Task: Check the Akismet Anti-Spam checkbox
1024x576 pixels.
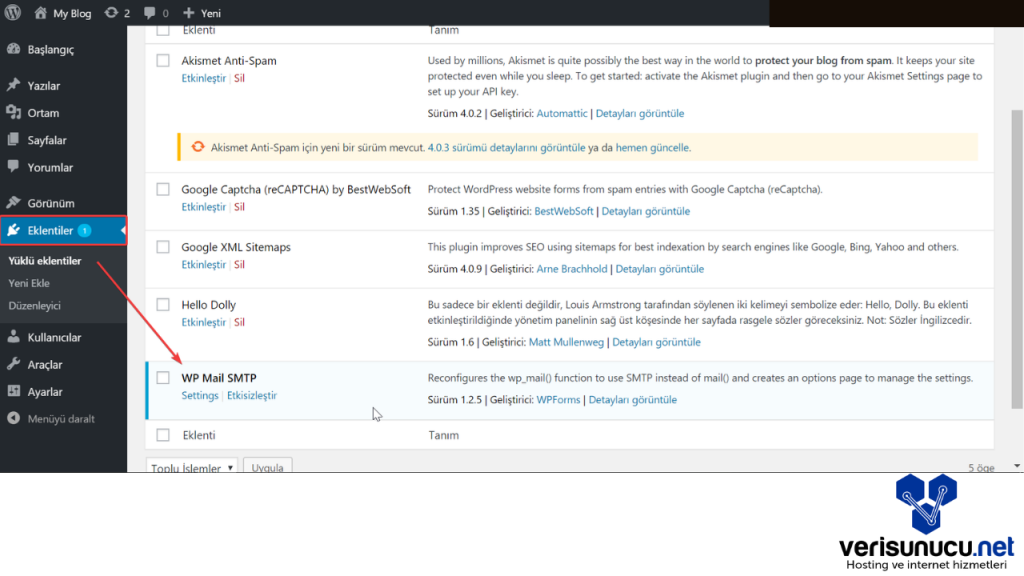Action: [x=163, y=61]
